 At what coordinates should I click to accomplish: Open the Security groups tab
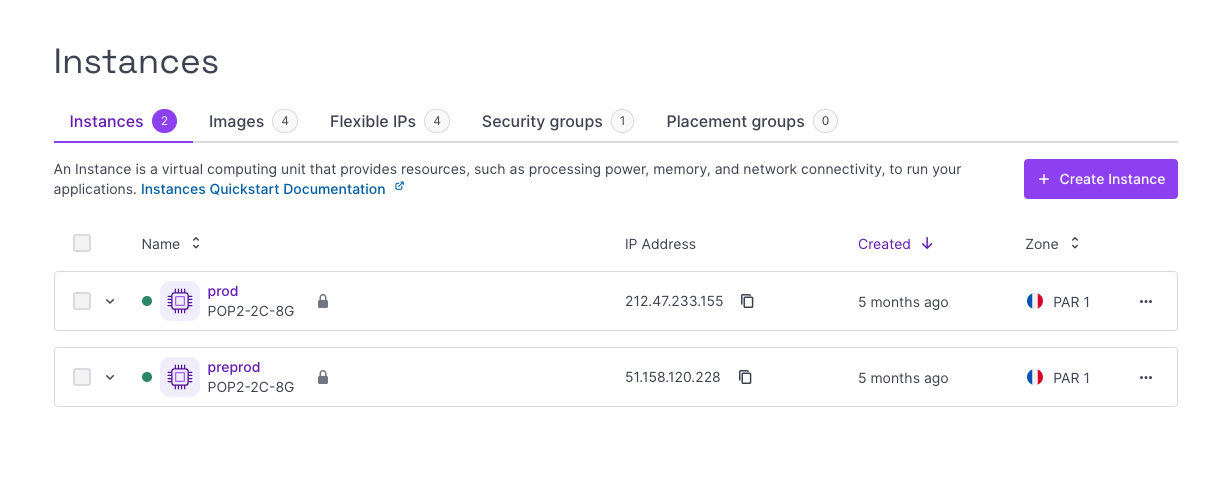[x=542, y=122]
